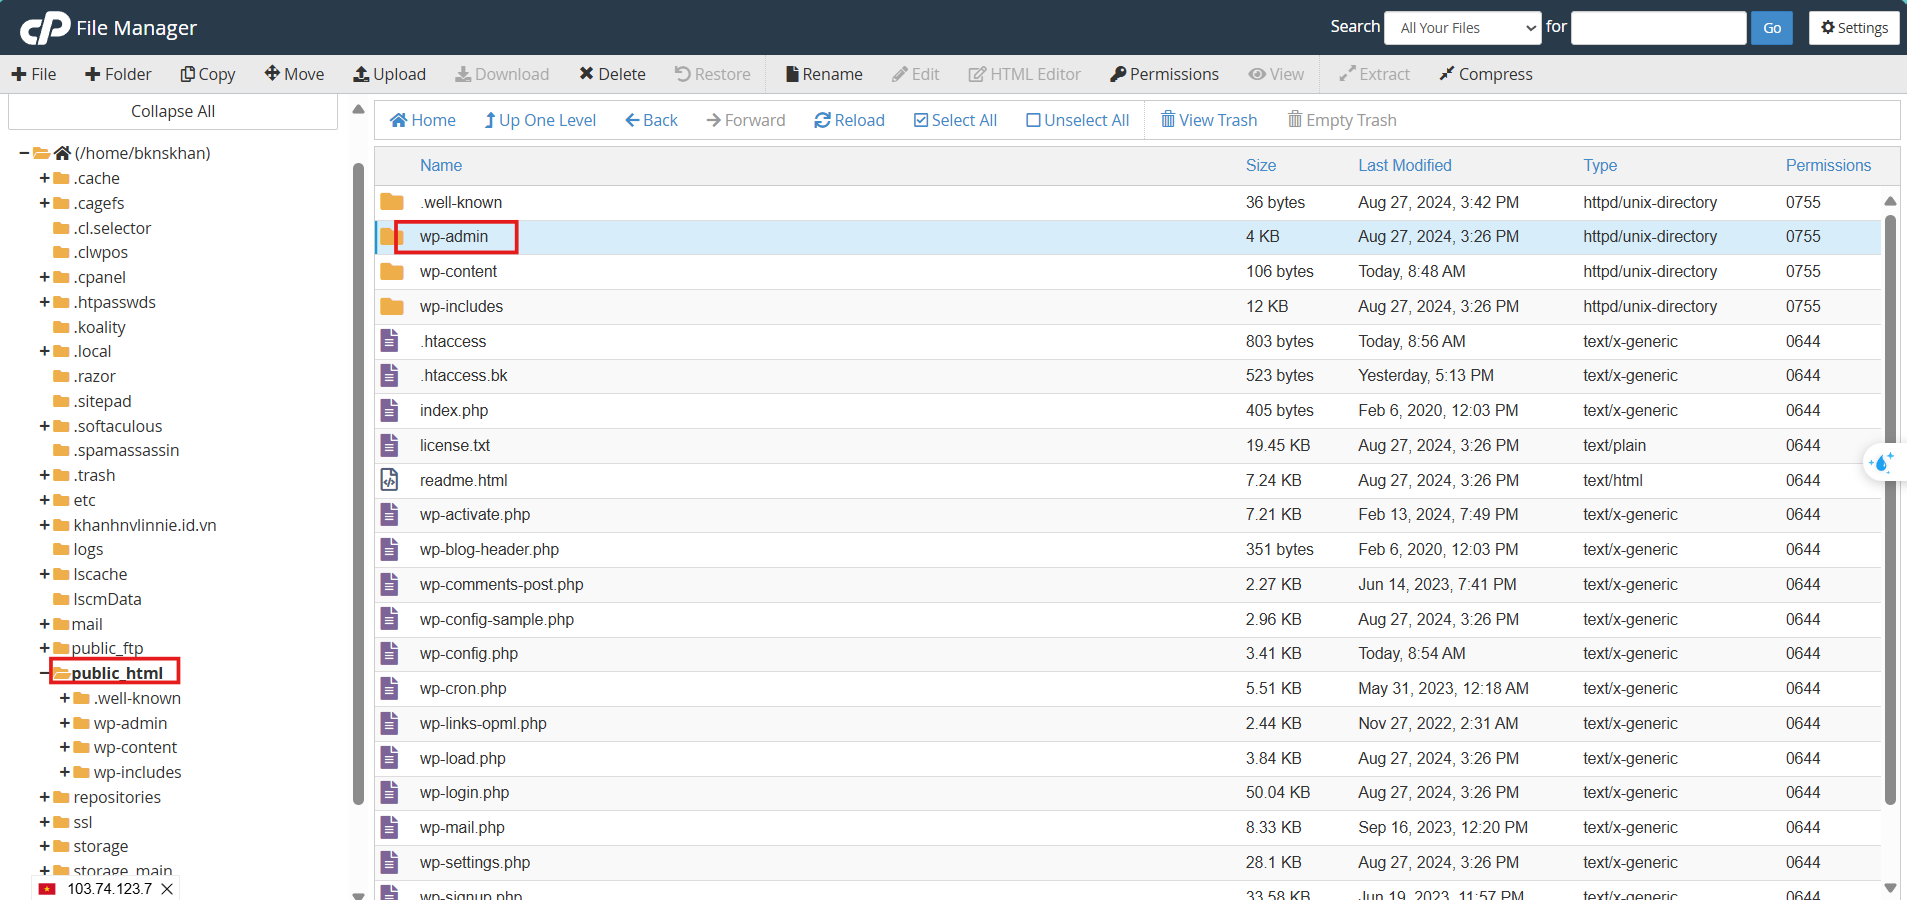1907x900 pixels.
Task: Go to Home directory
Action: coord(422,120)
